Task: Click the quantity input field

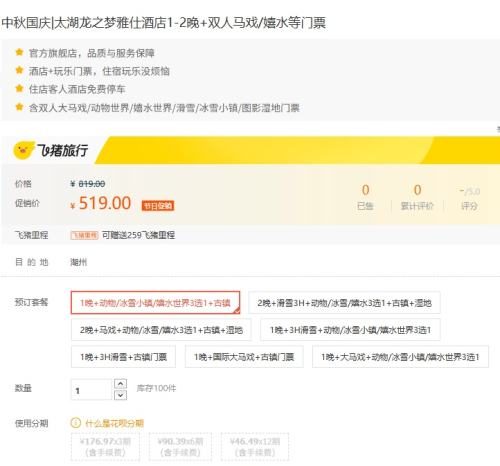Action: click(91, 390)
